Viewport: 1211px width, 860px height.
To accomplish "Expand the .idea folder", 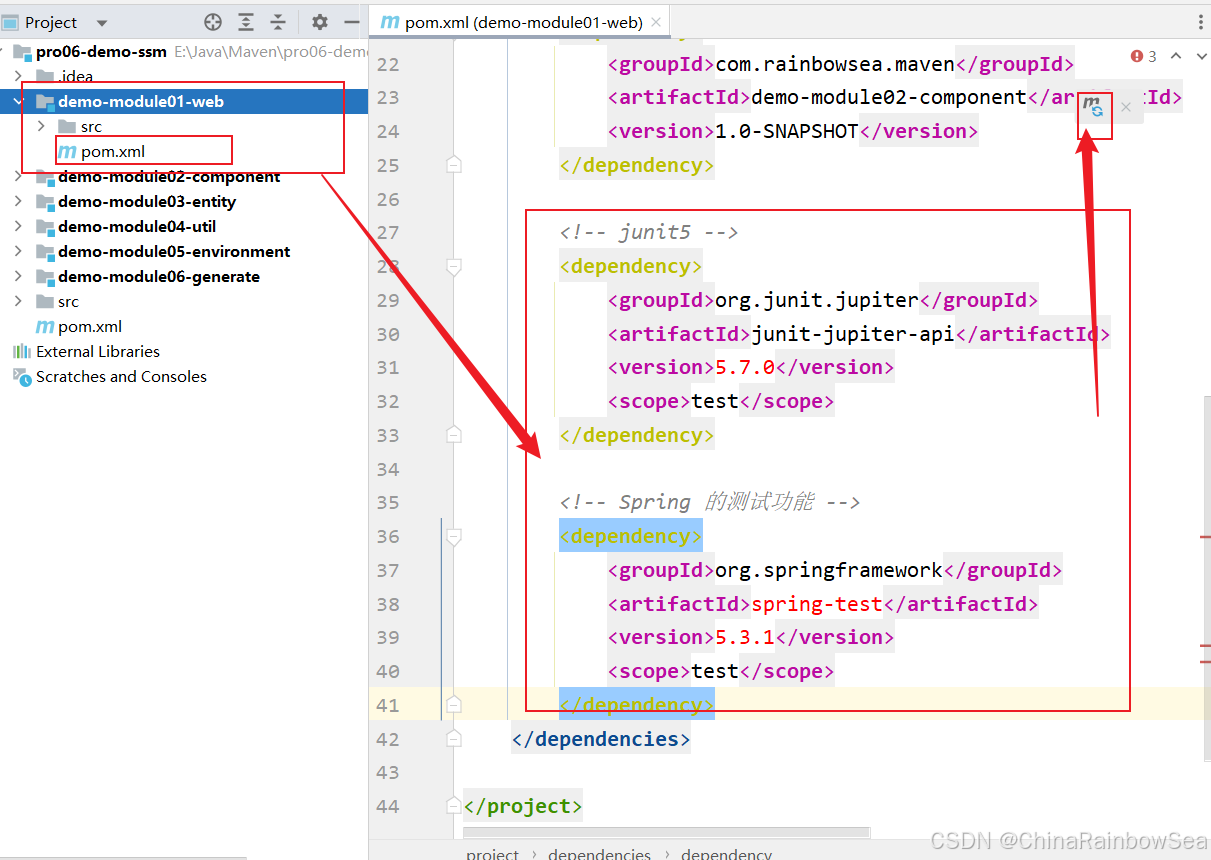I will coord(19,76).
